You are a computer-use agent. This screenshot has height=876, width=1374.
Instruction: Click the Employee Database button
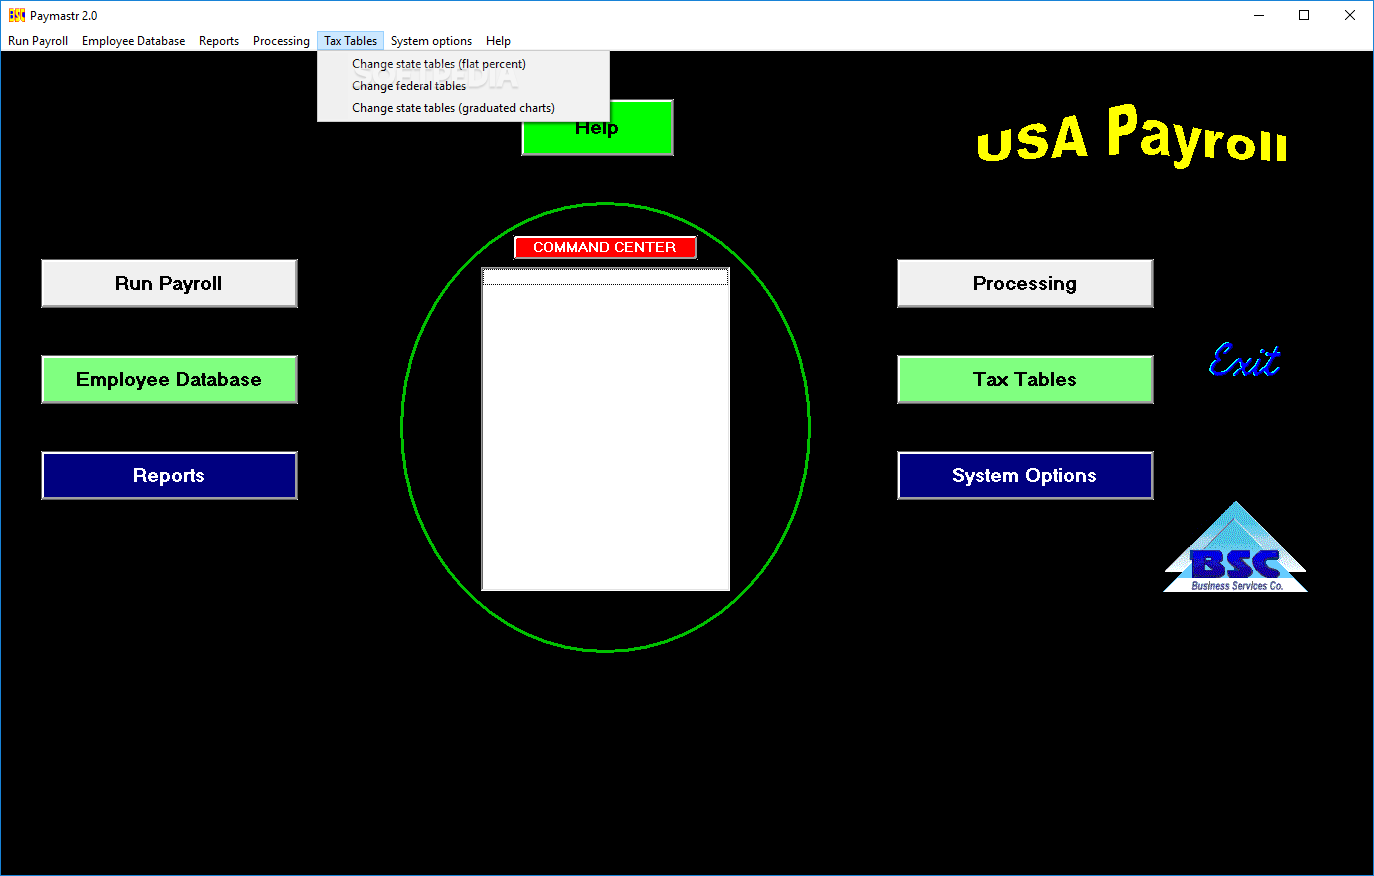point(169,379)
